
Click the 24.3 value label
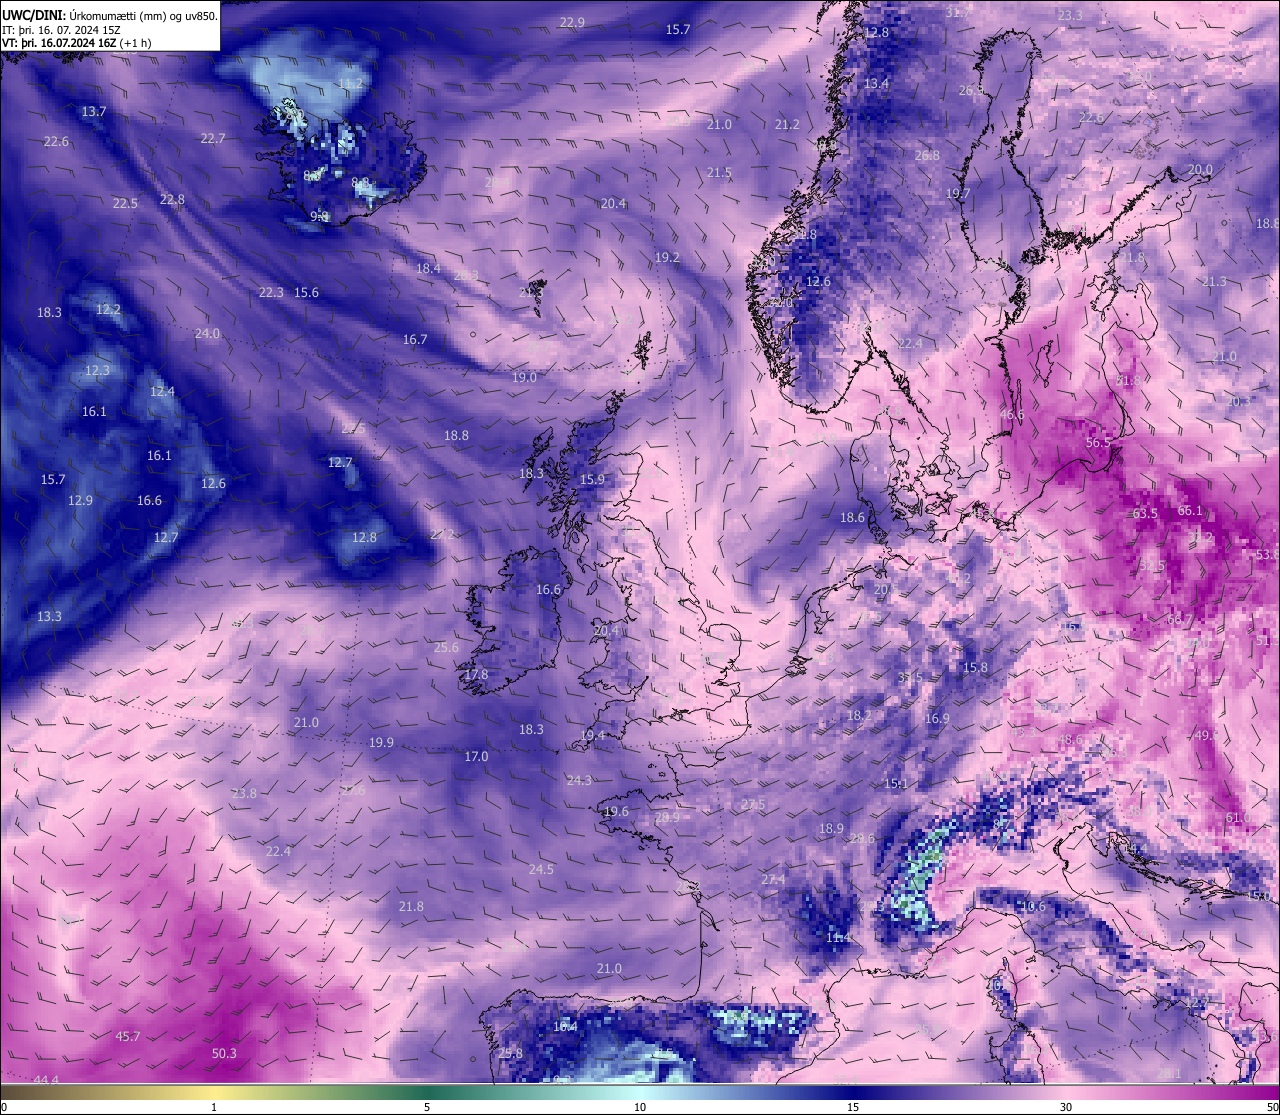click(x=579, y=780)
